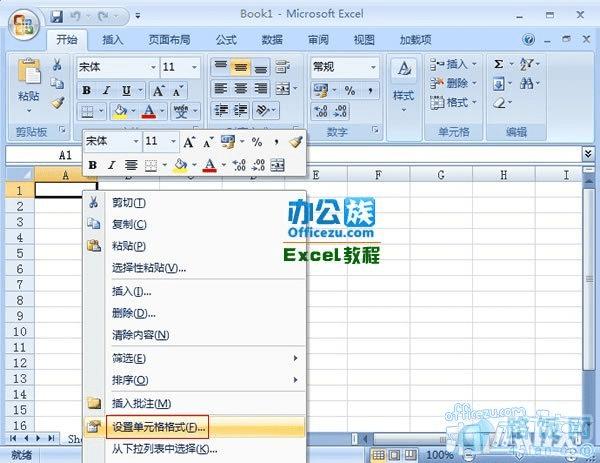Click the AutoSum sigma icon
This screenshot has width=600, height=463.
coord(498,64)
